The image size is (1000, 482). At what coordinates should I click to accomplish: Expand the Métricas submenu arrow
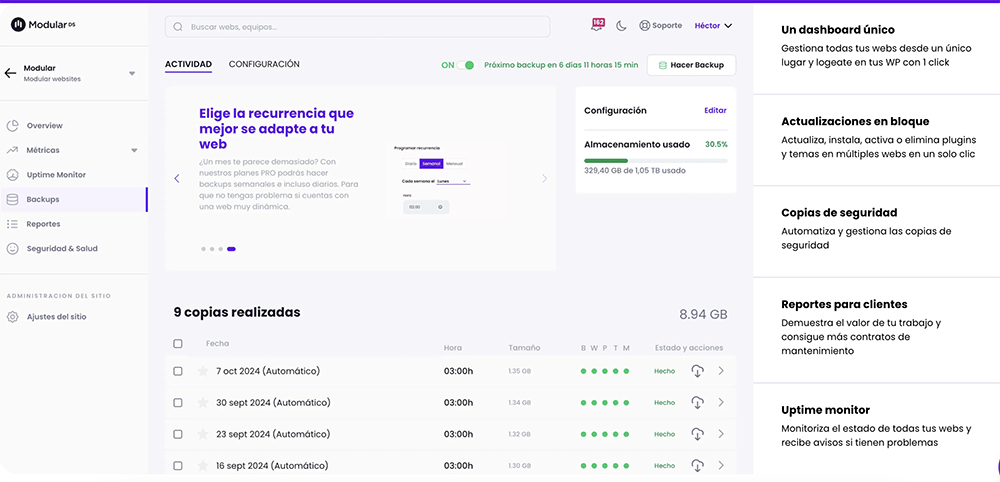134,150
